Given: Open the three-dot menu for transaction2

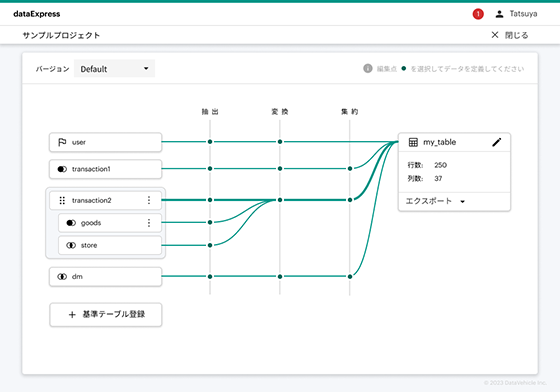Looking at the screenshot, I should coord(149,200).
